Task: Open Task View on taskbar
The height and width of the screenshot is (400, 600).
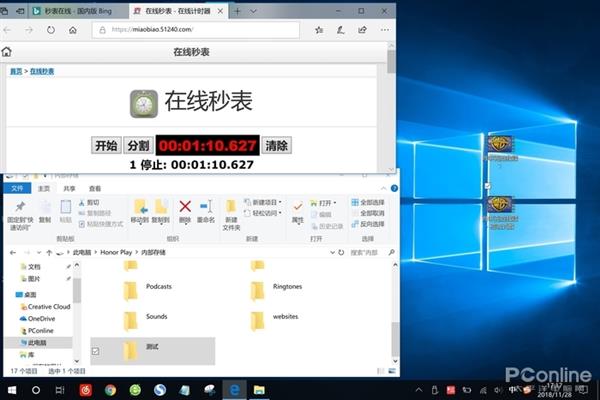Action: pyautogui.click(x=60, y=390)
